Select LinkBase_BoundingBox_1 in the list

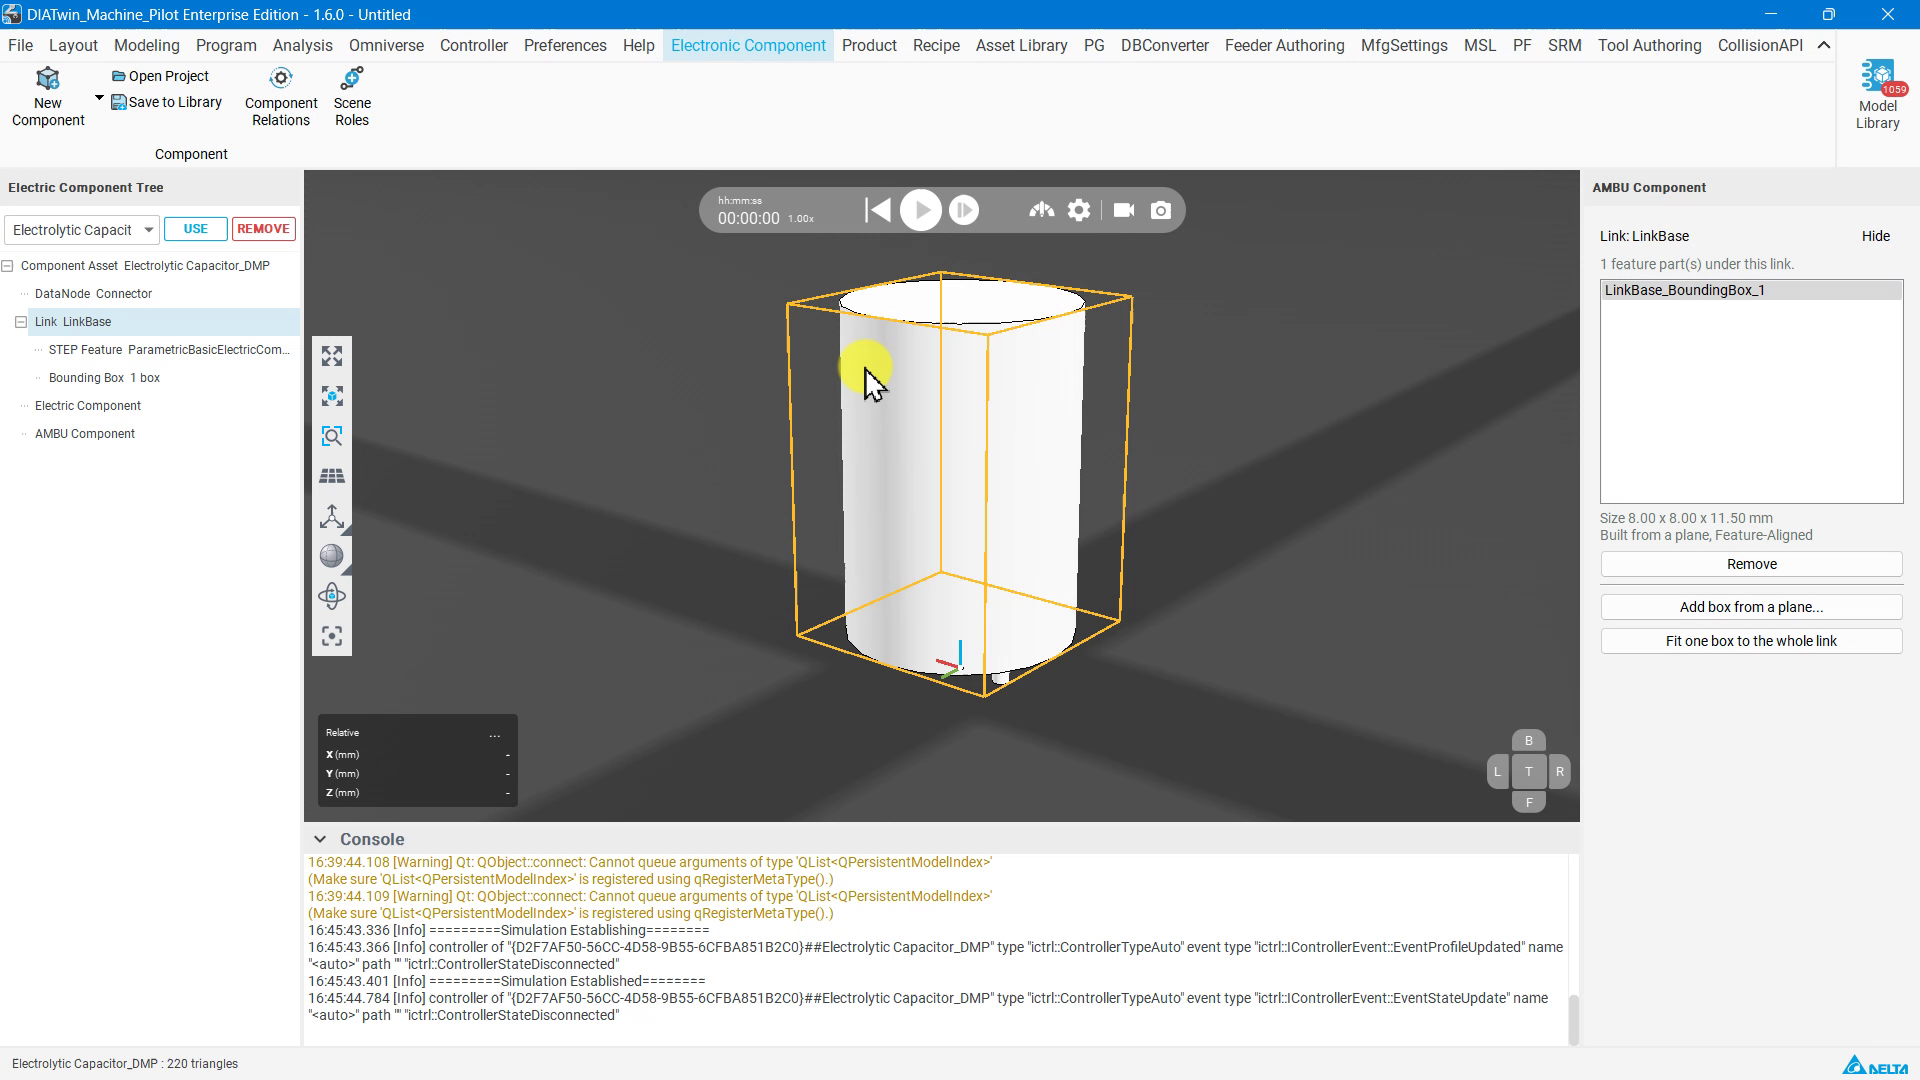[1751, 290]
